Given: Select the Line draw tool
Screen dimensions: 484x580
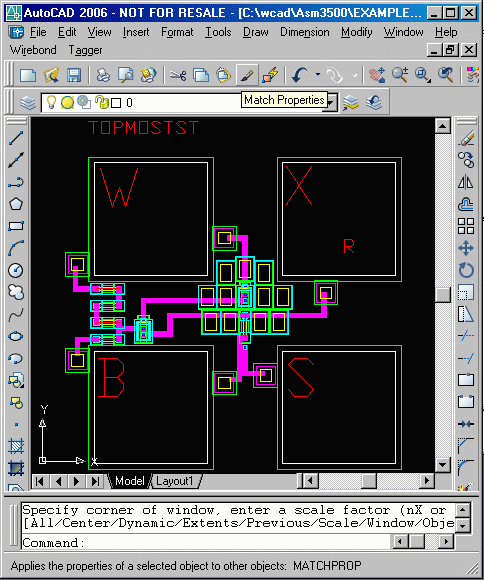Looking at the screenshot, I should coord(16,138).
